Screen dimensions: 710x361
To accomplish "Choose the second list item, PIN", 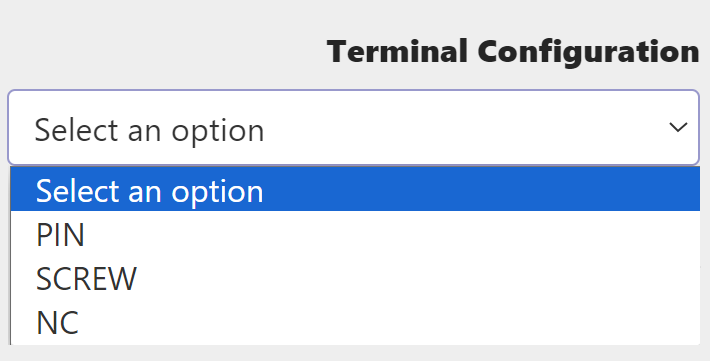I will click(x=355, y=234).
